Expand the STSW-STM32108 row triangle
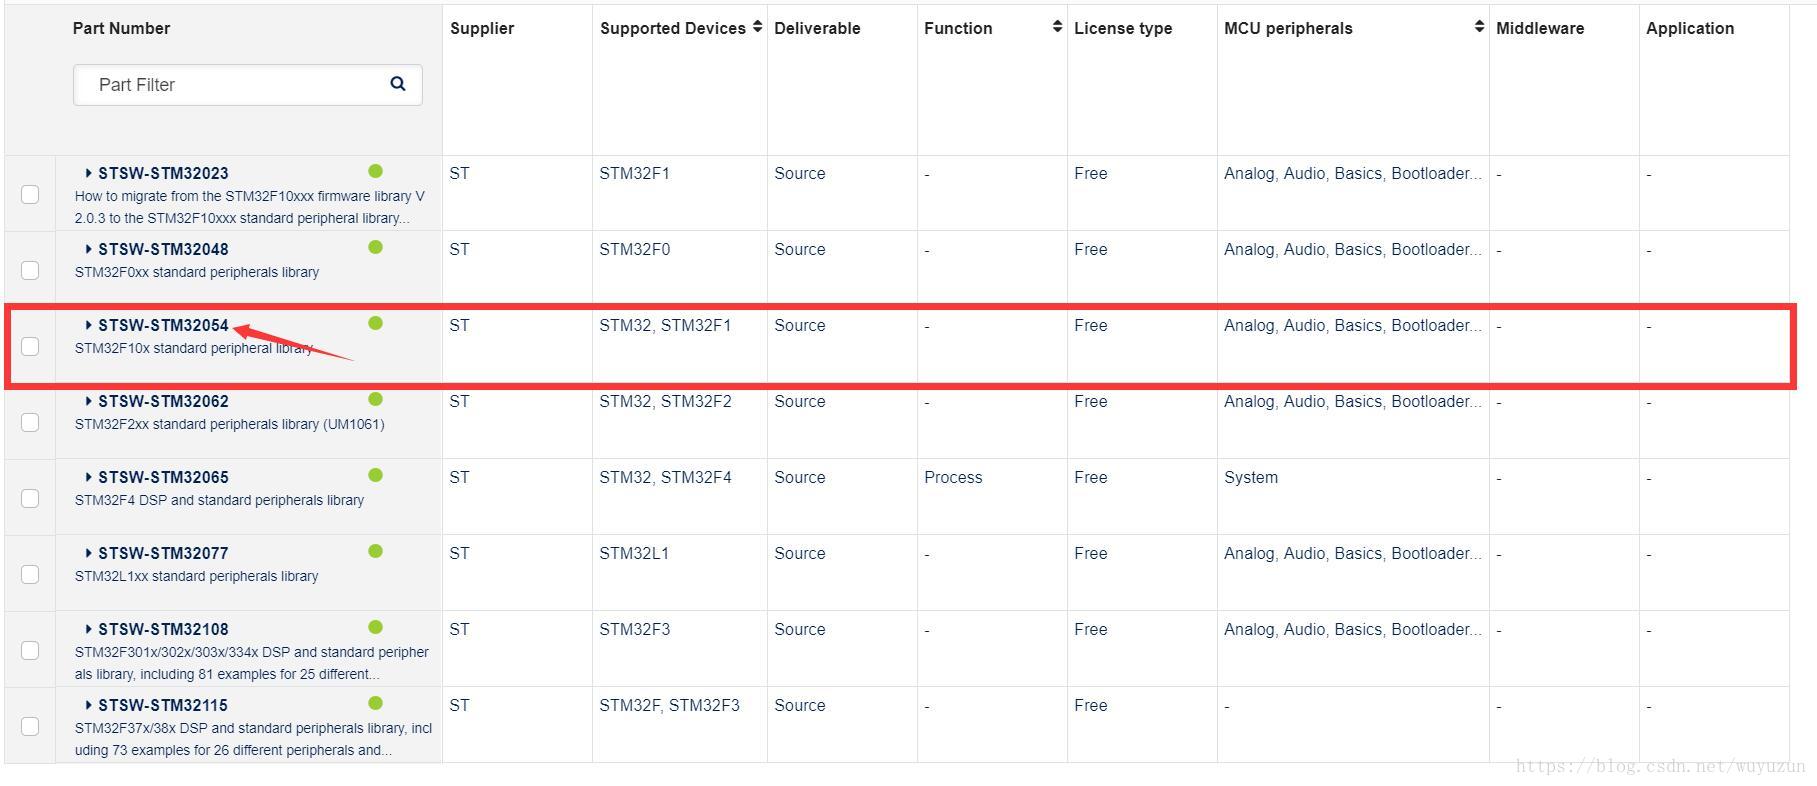The image size is (1817, 786). 88,629
